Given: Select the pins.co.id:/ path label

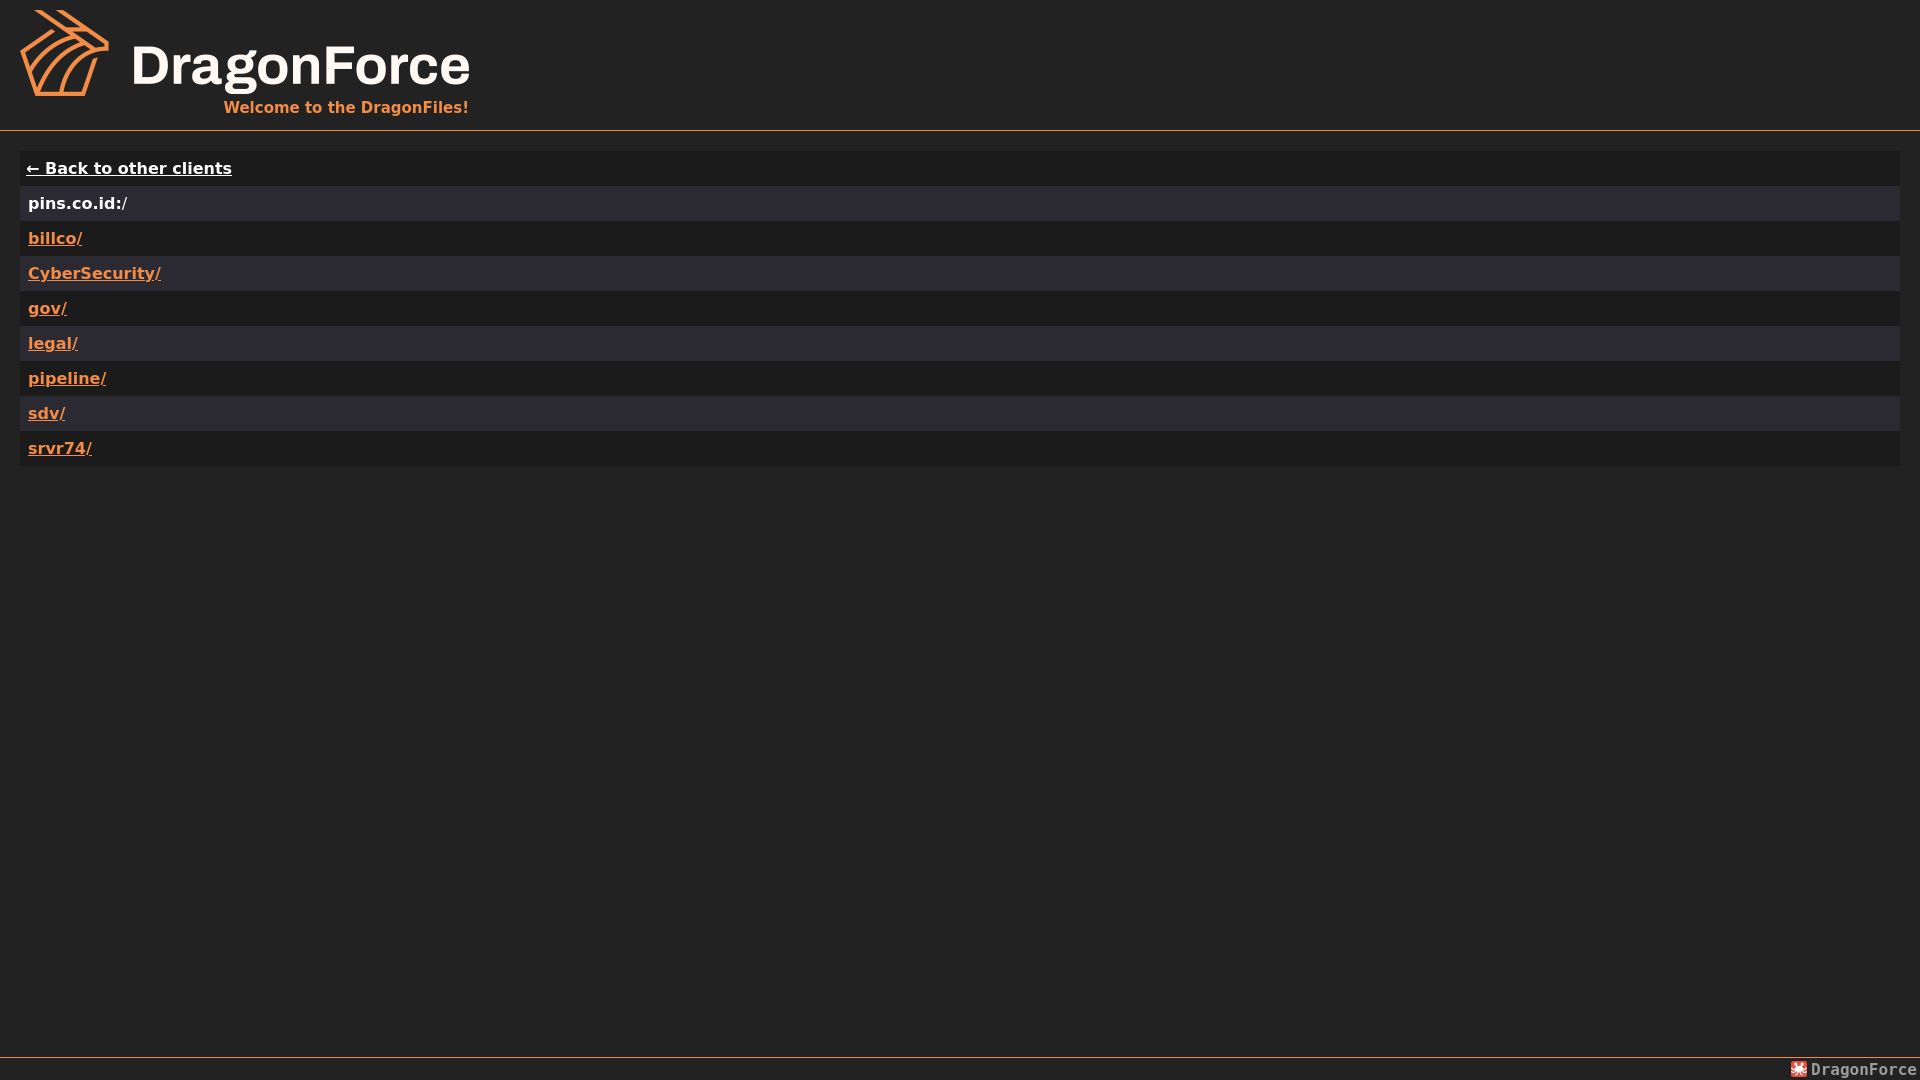Looking at the screenshot, I should point(78,203).
